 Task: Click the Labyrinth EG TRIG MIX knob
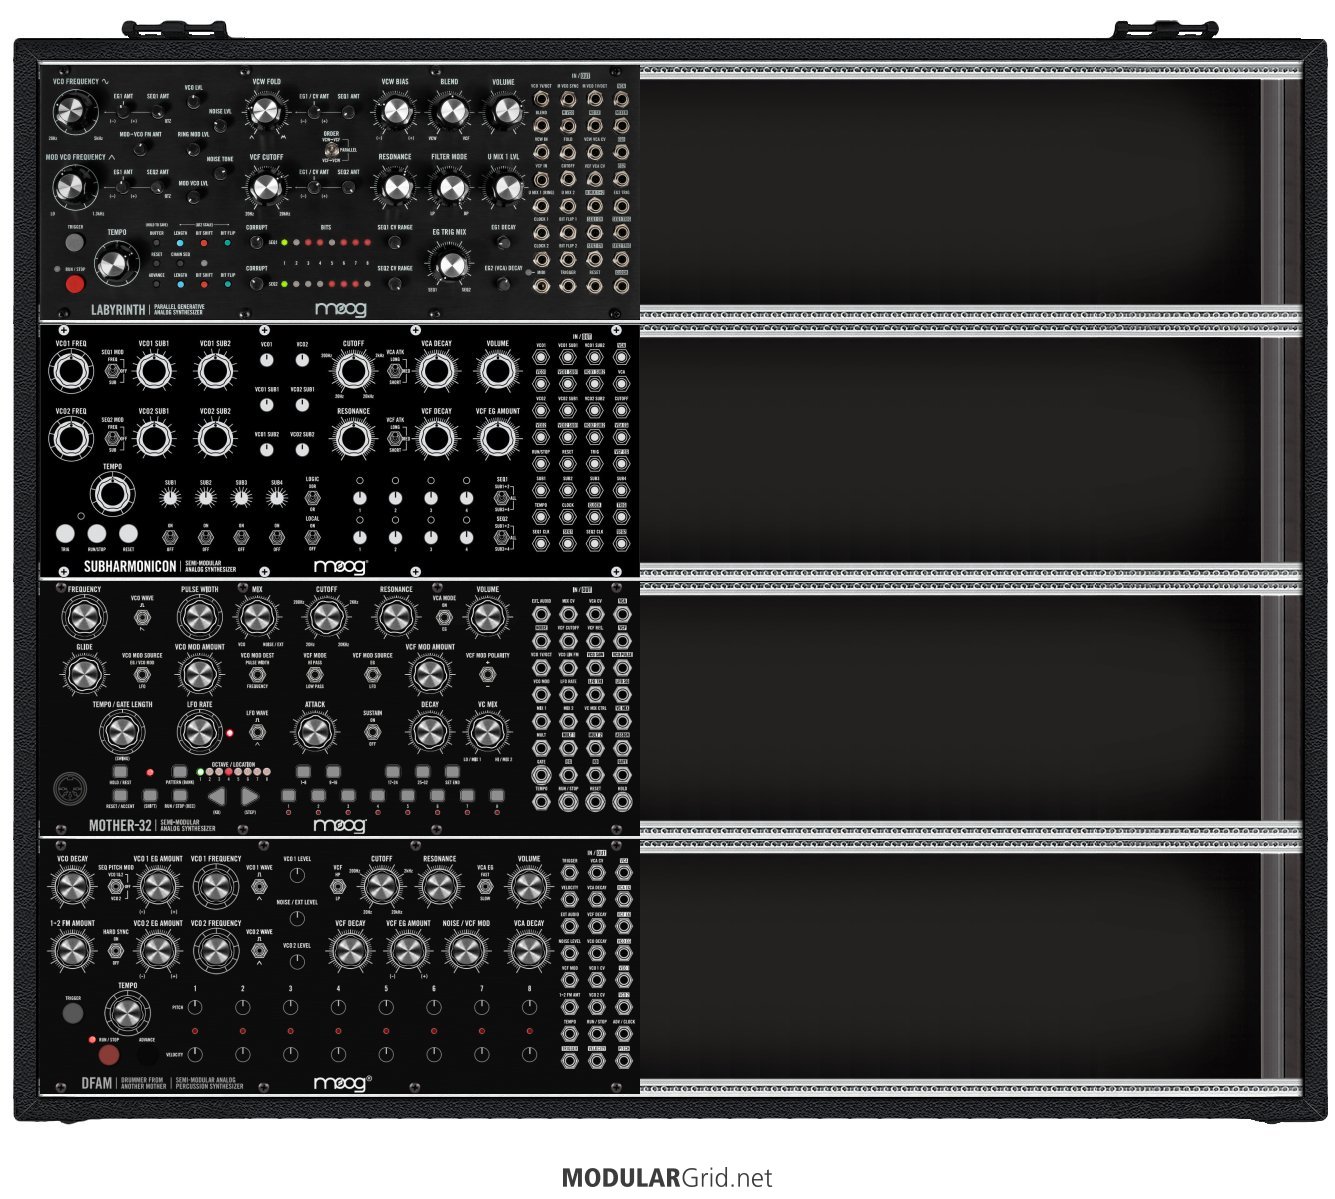pos(453,266)
